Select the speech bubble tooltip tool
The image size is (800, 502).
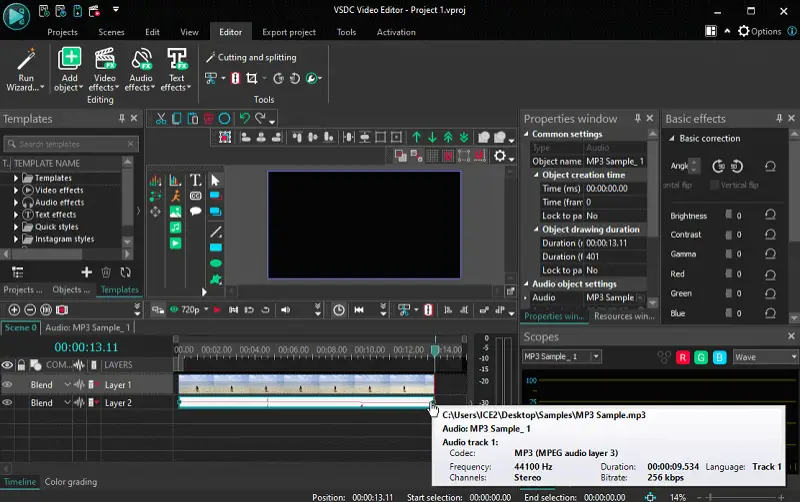195,212
